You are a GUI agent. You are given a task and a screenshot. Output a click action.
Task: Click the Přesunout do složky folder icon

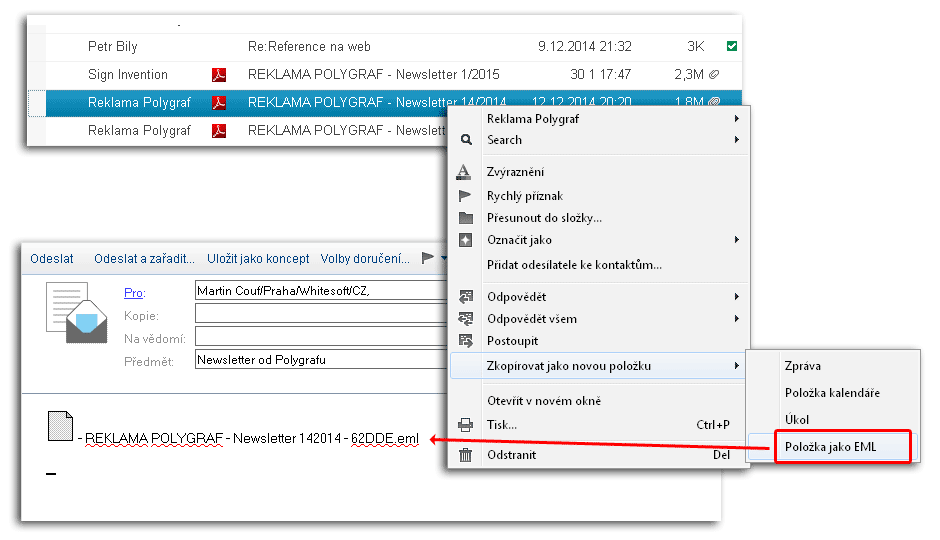[465, 218]
